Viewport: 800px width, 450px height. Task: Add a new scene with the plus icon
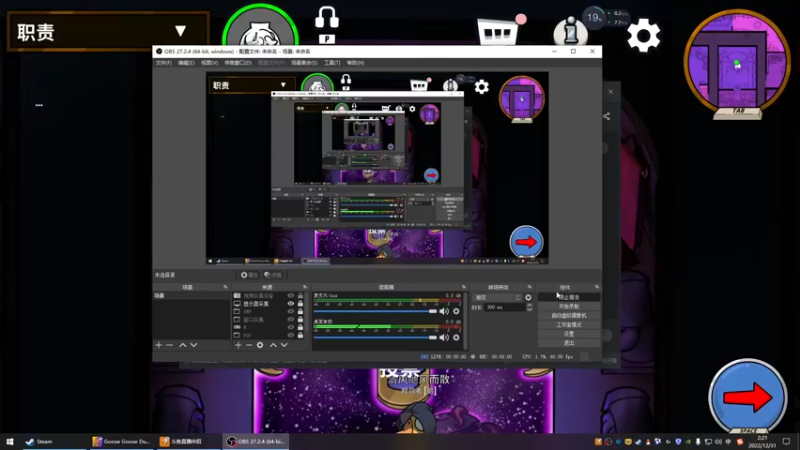click(x=159, y=345)
